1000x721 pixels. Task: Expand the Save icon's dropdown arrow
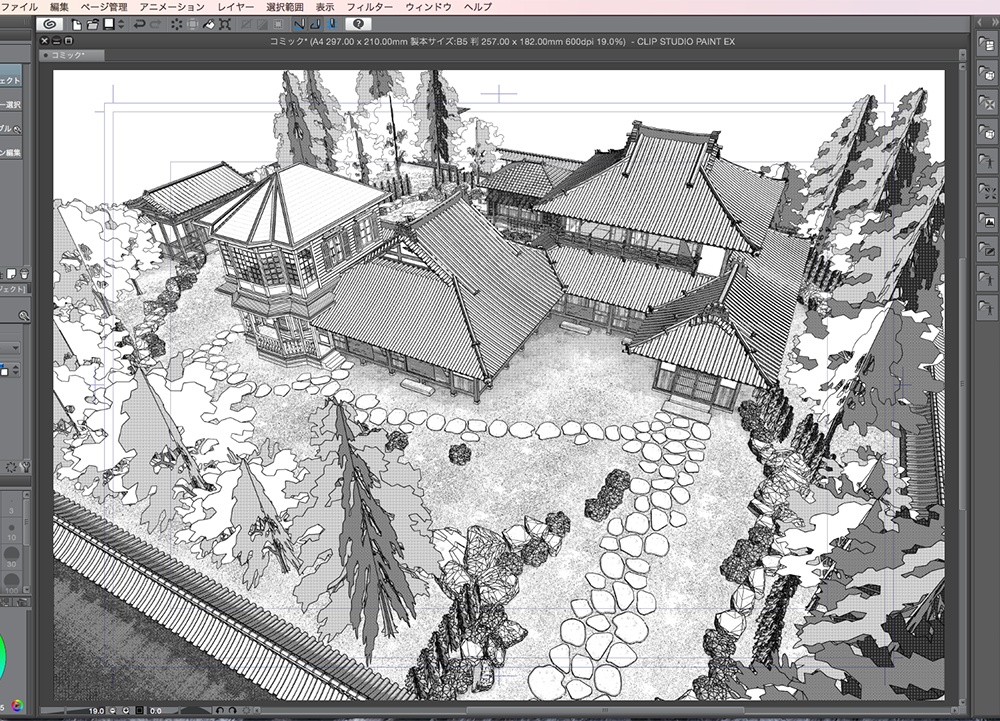coord(121,25)
